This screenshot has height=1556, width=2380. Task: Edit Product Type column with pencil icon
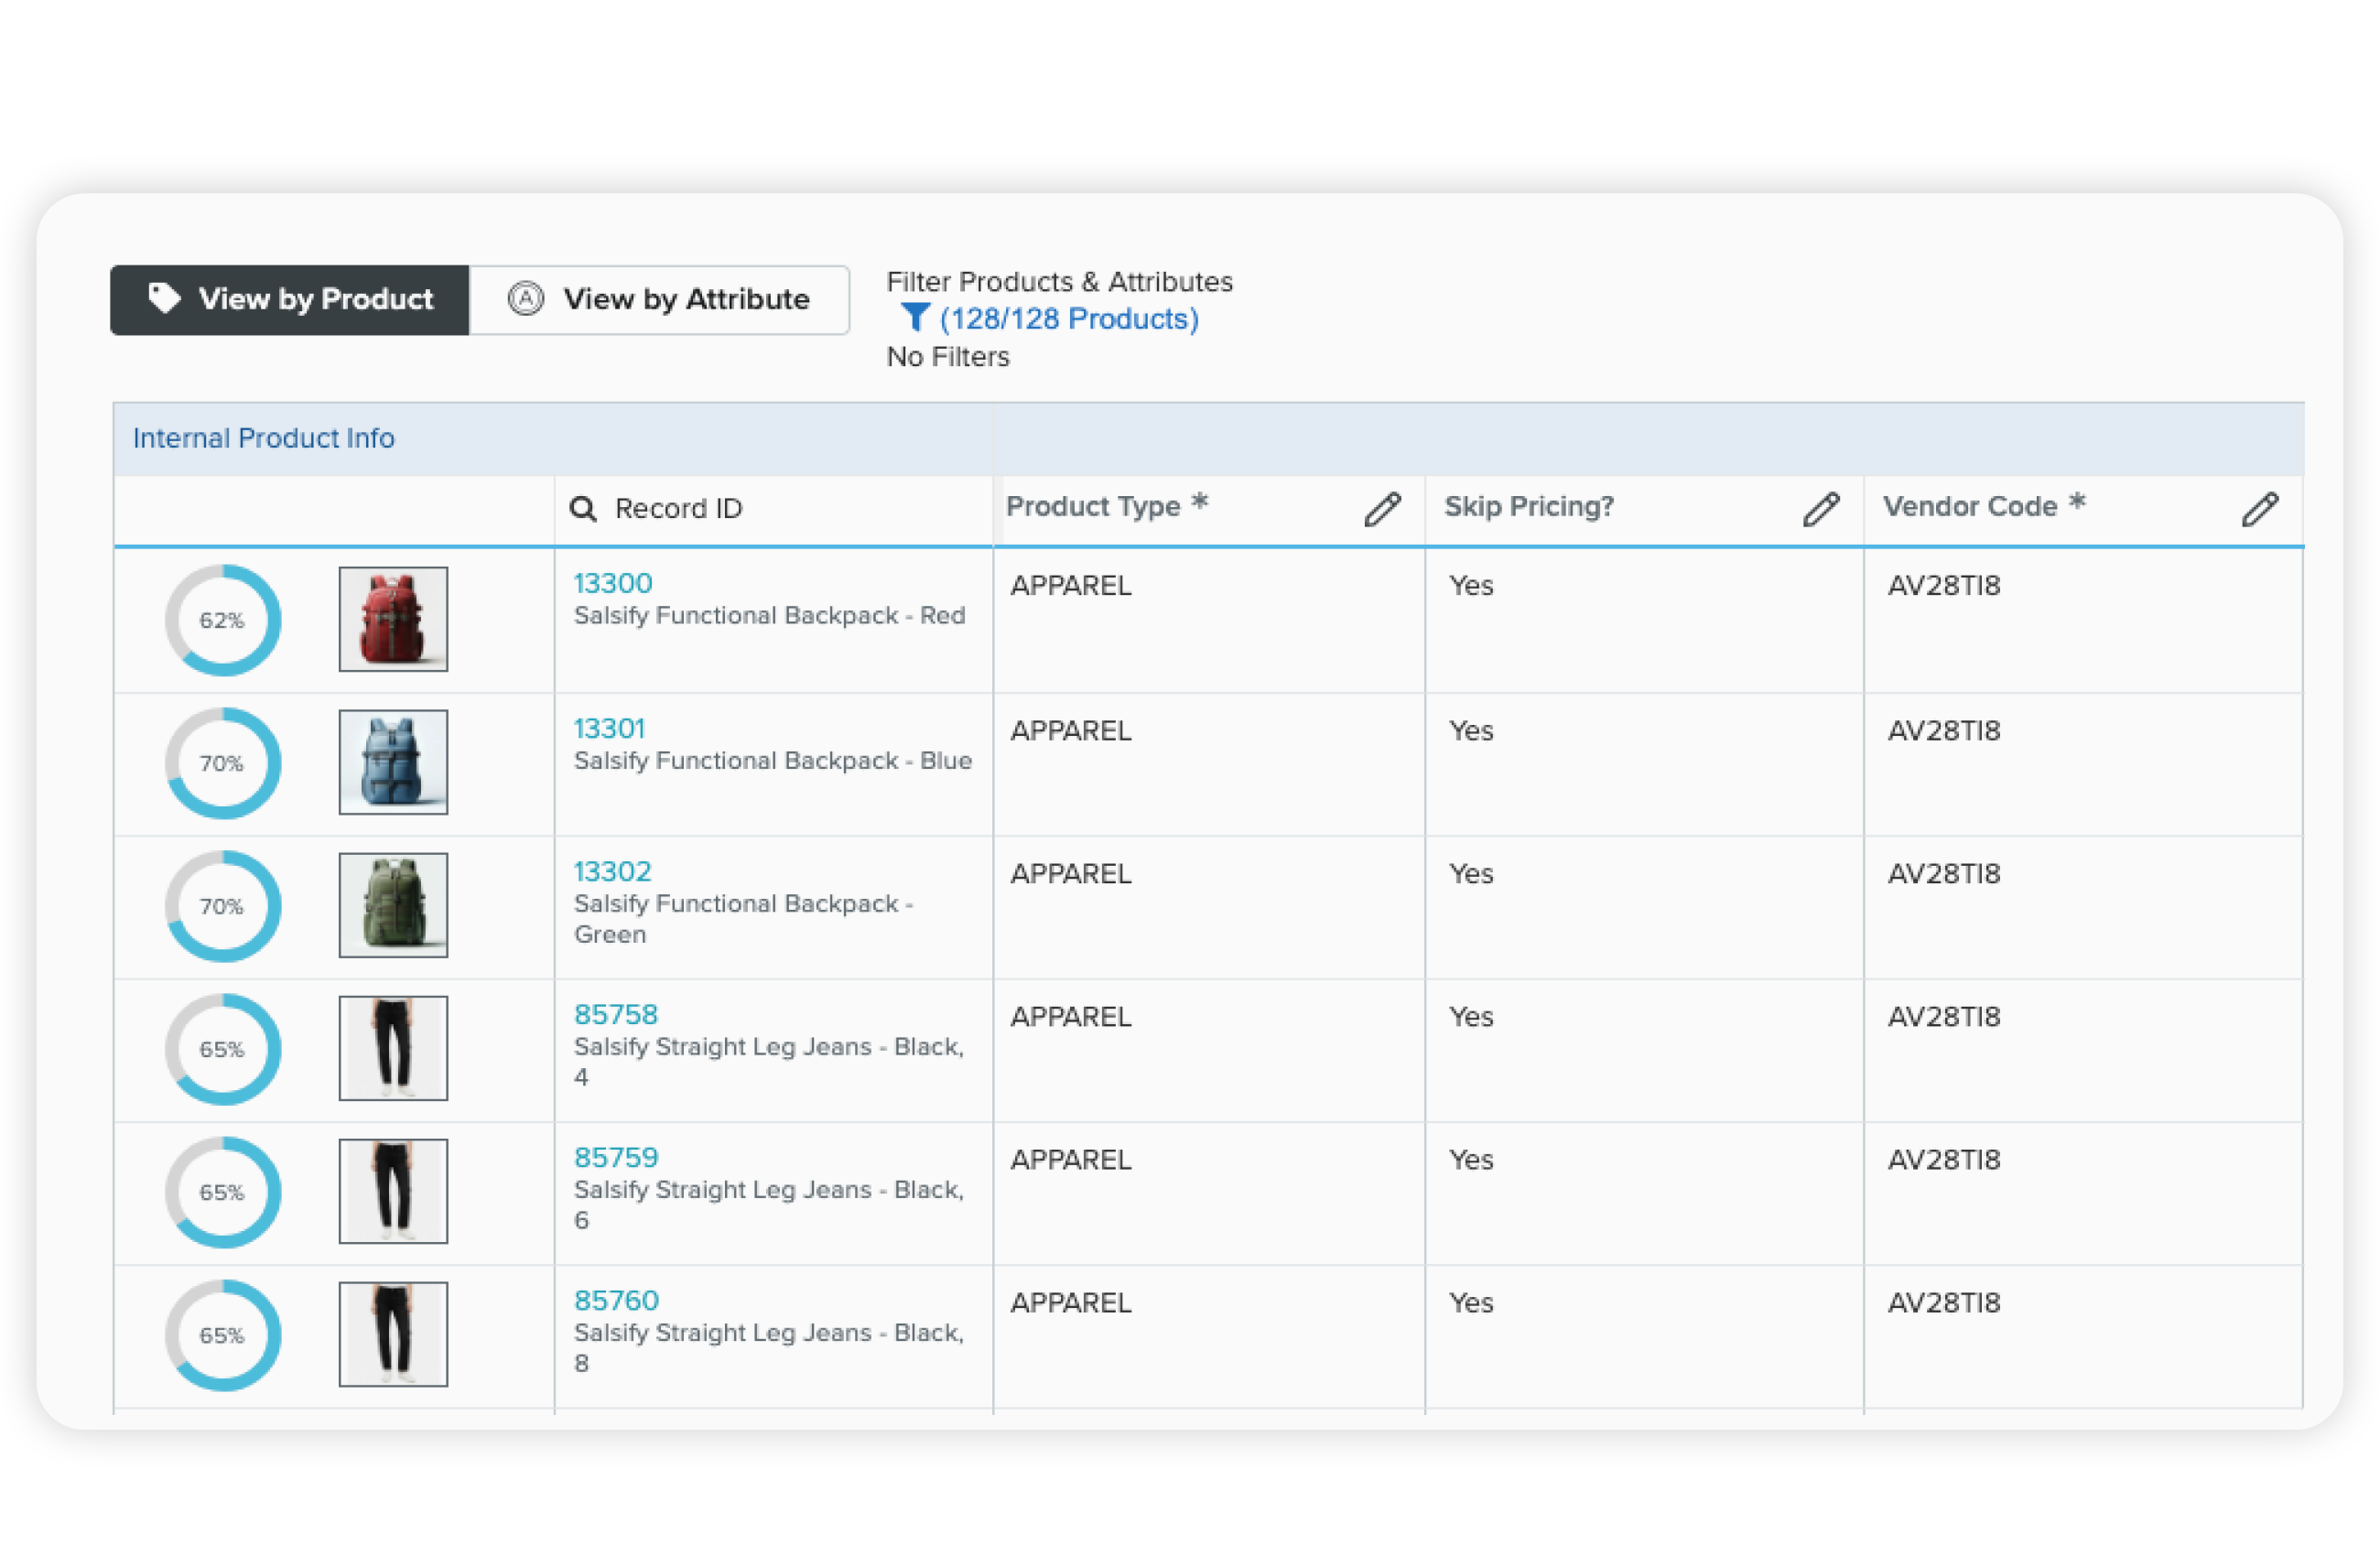point(1382,509)
